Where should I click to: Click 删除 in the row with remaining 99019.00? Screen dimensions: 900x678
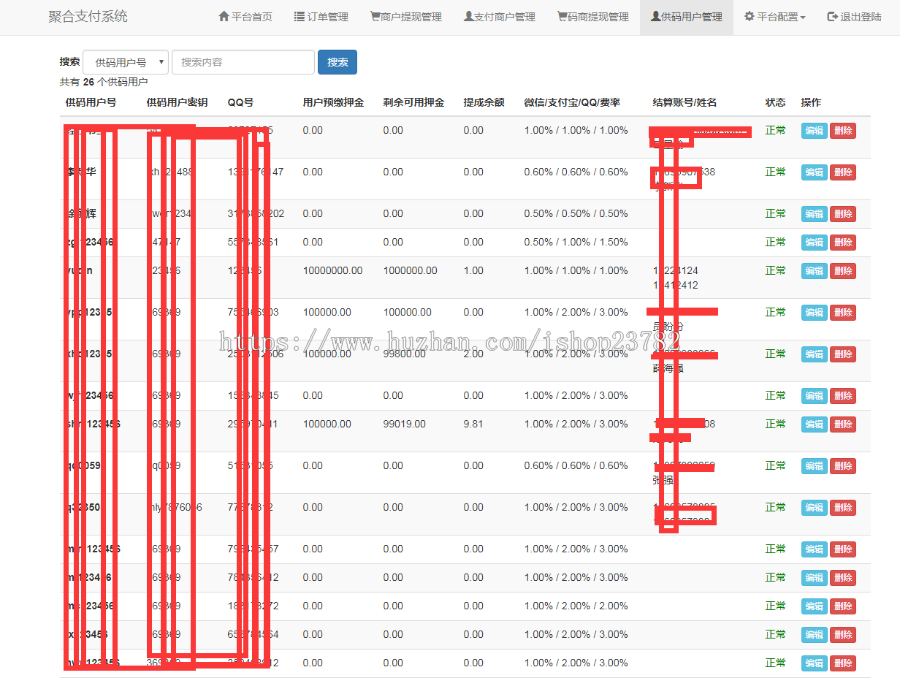click(x=843, y=424)
